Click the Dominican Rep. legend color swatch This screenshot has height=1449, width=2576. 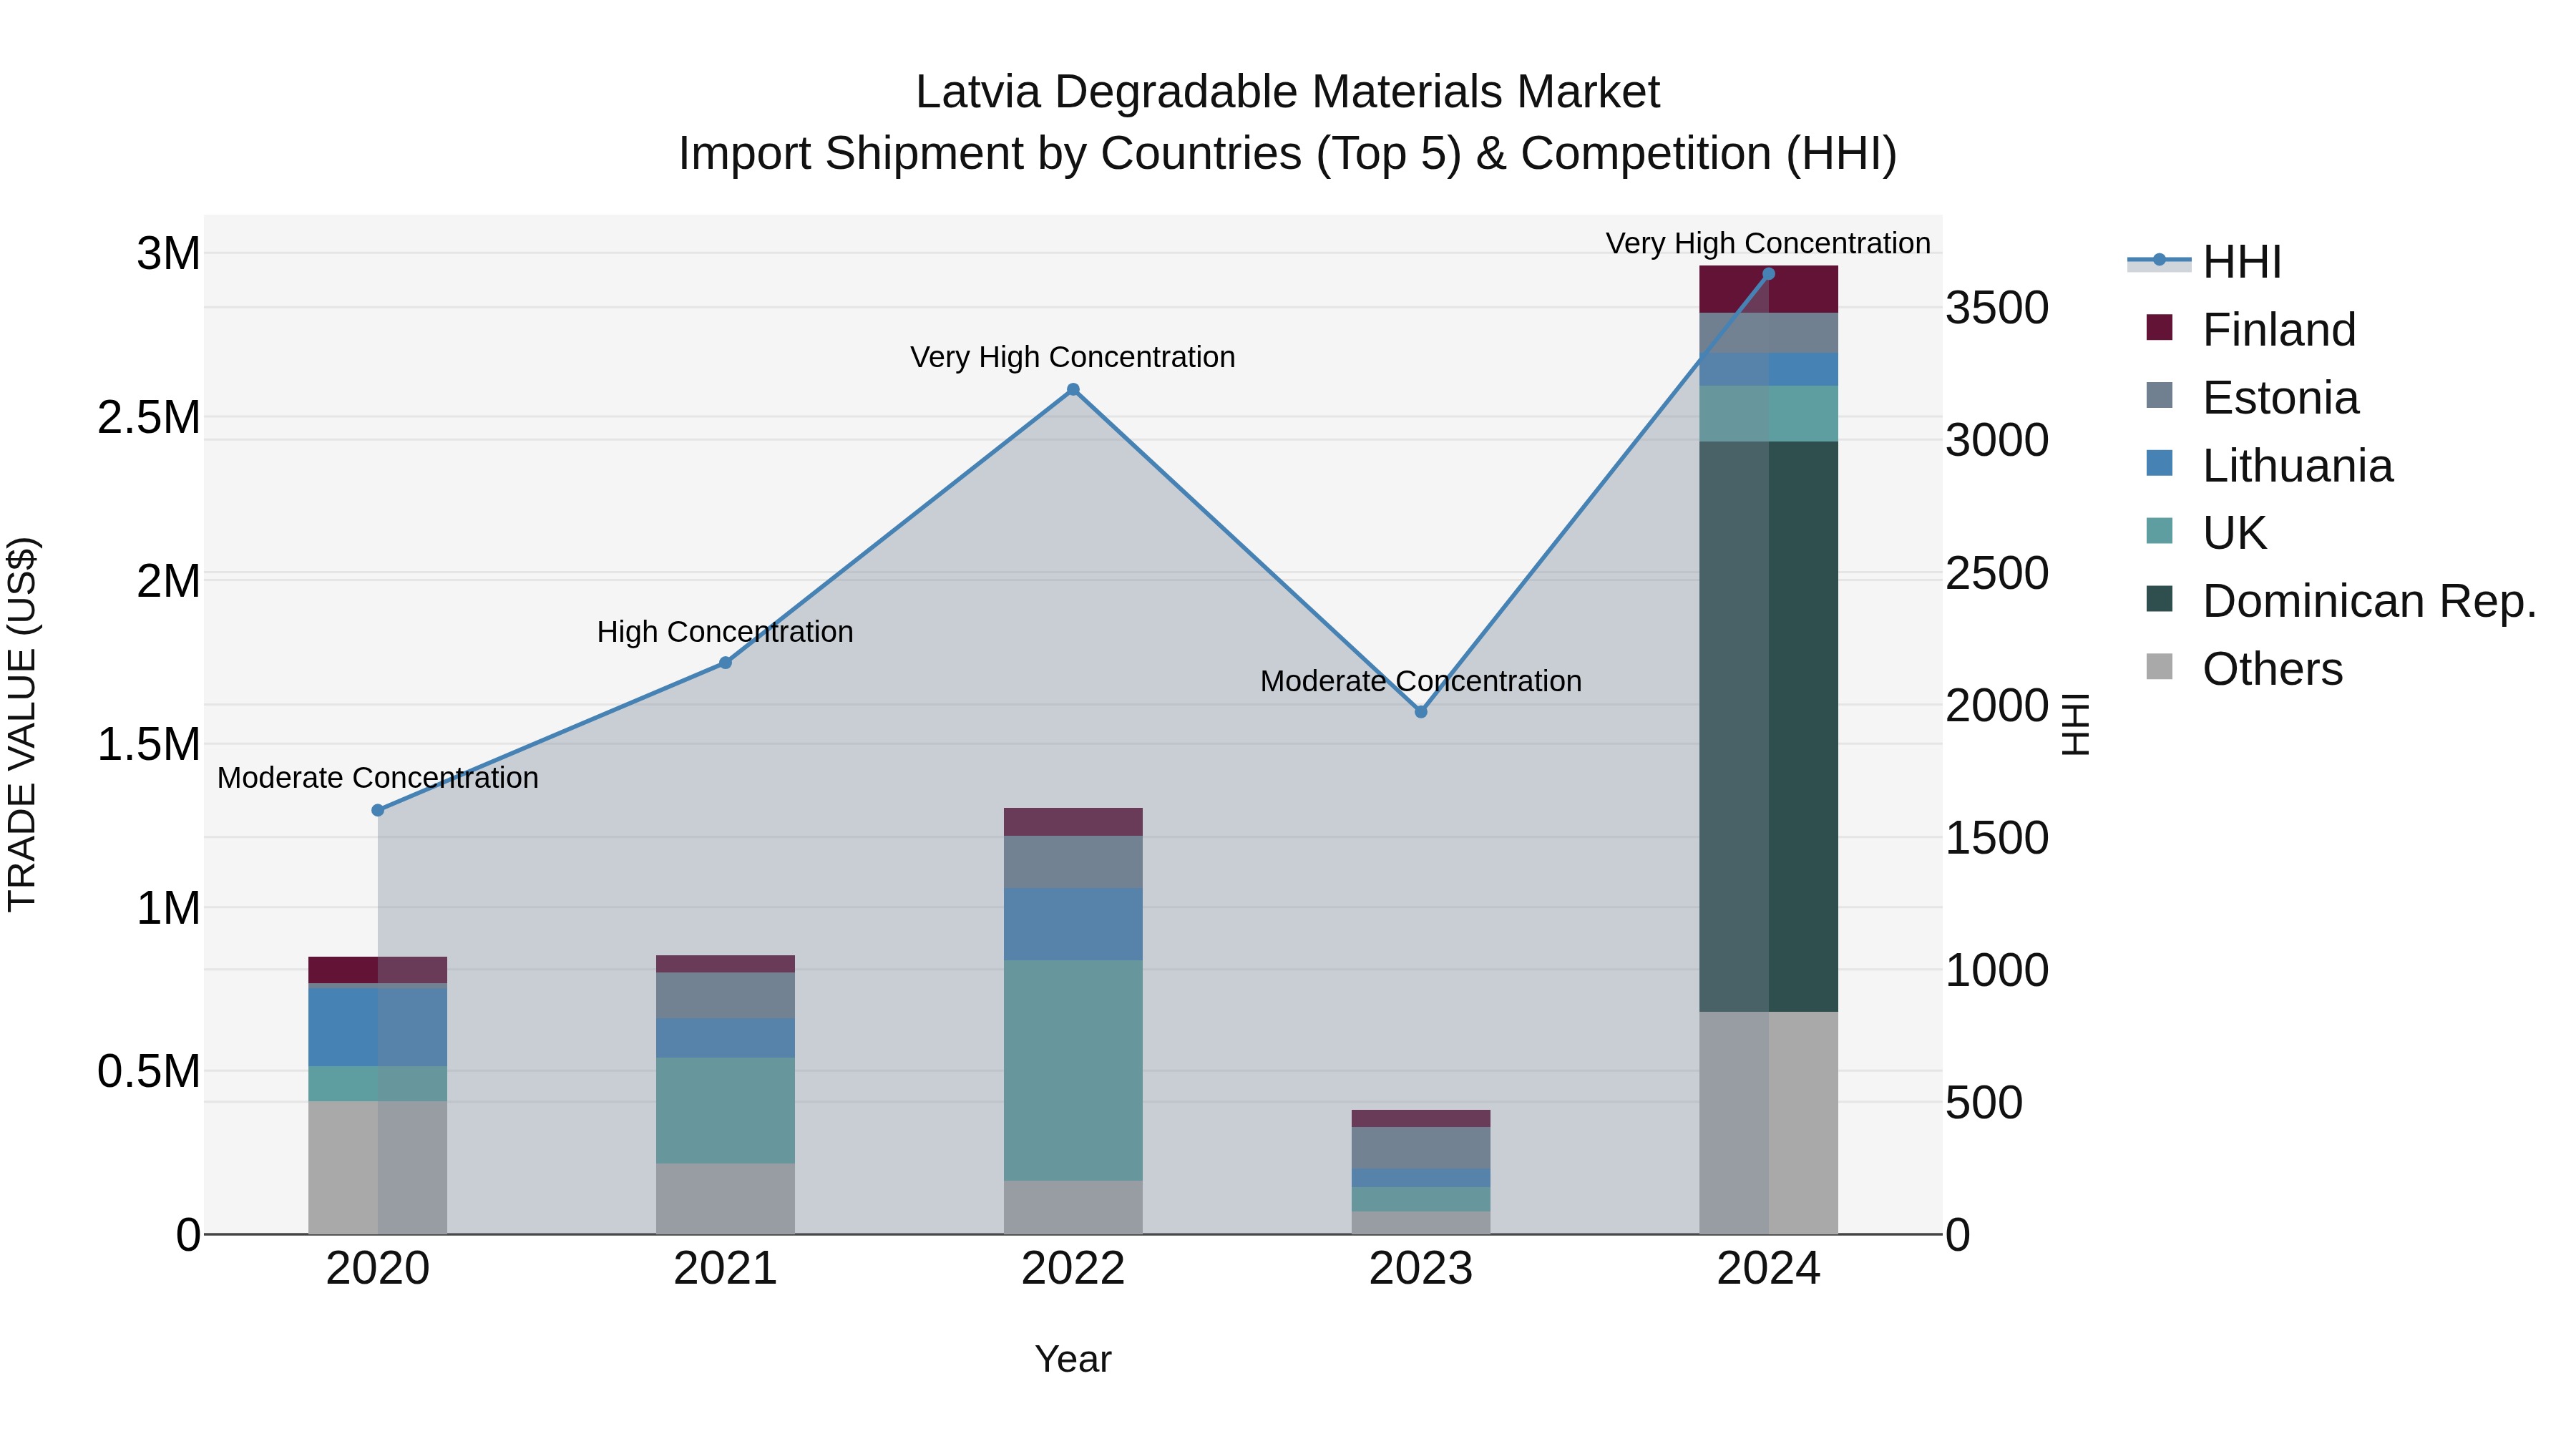pyautogui.click(x=2159, y=598)
